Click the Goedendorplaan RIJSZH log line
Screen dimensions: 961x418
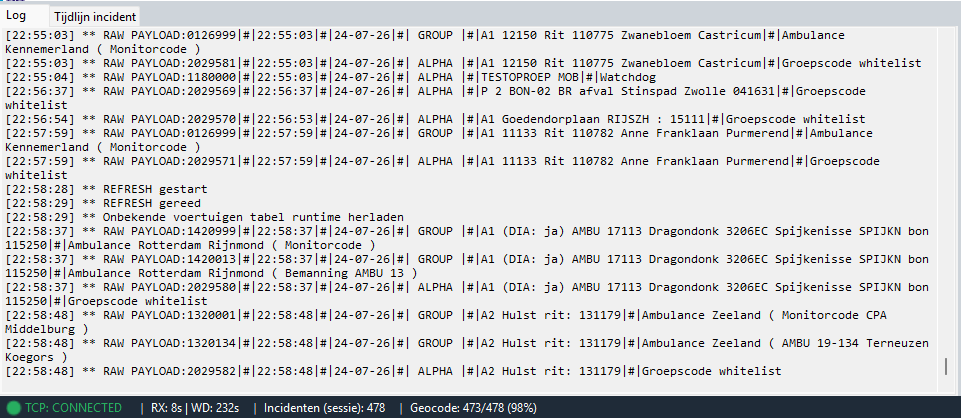(x=435, y=120)
